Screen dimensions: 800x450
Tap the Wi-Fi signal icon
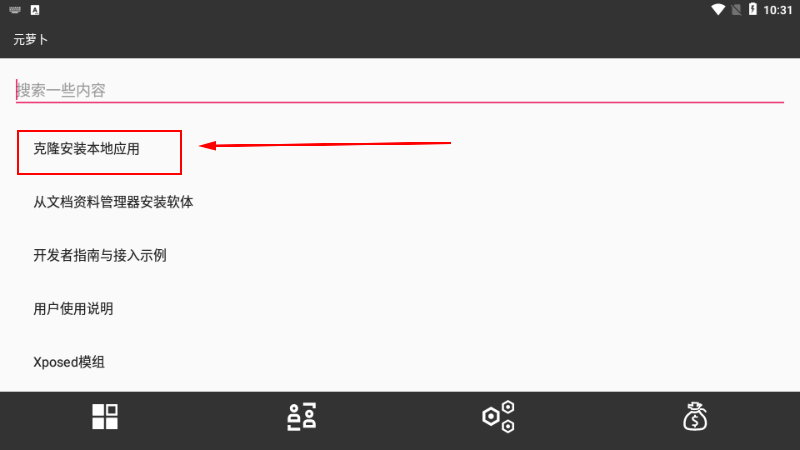click(x=718, y=10)
